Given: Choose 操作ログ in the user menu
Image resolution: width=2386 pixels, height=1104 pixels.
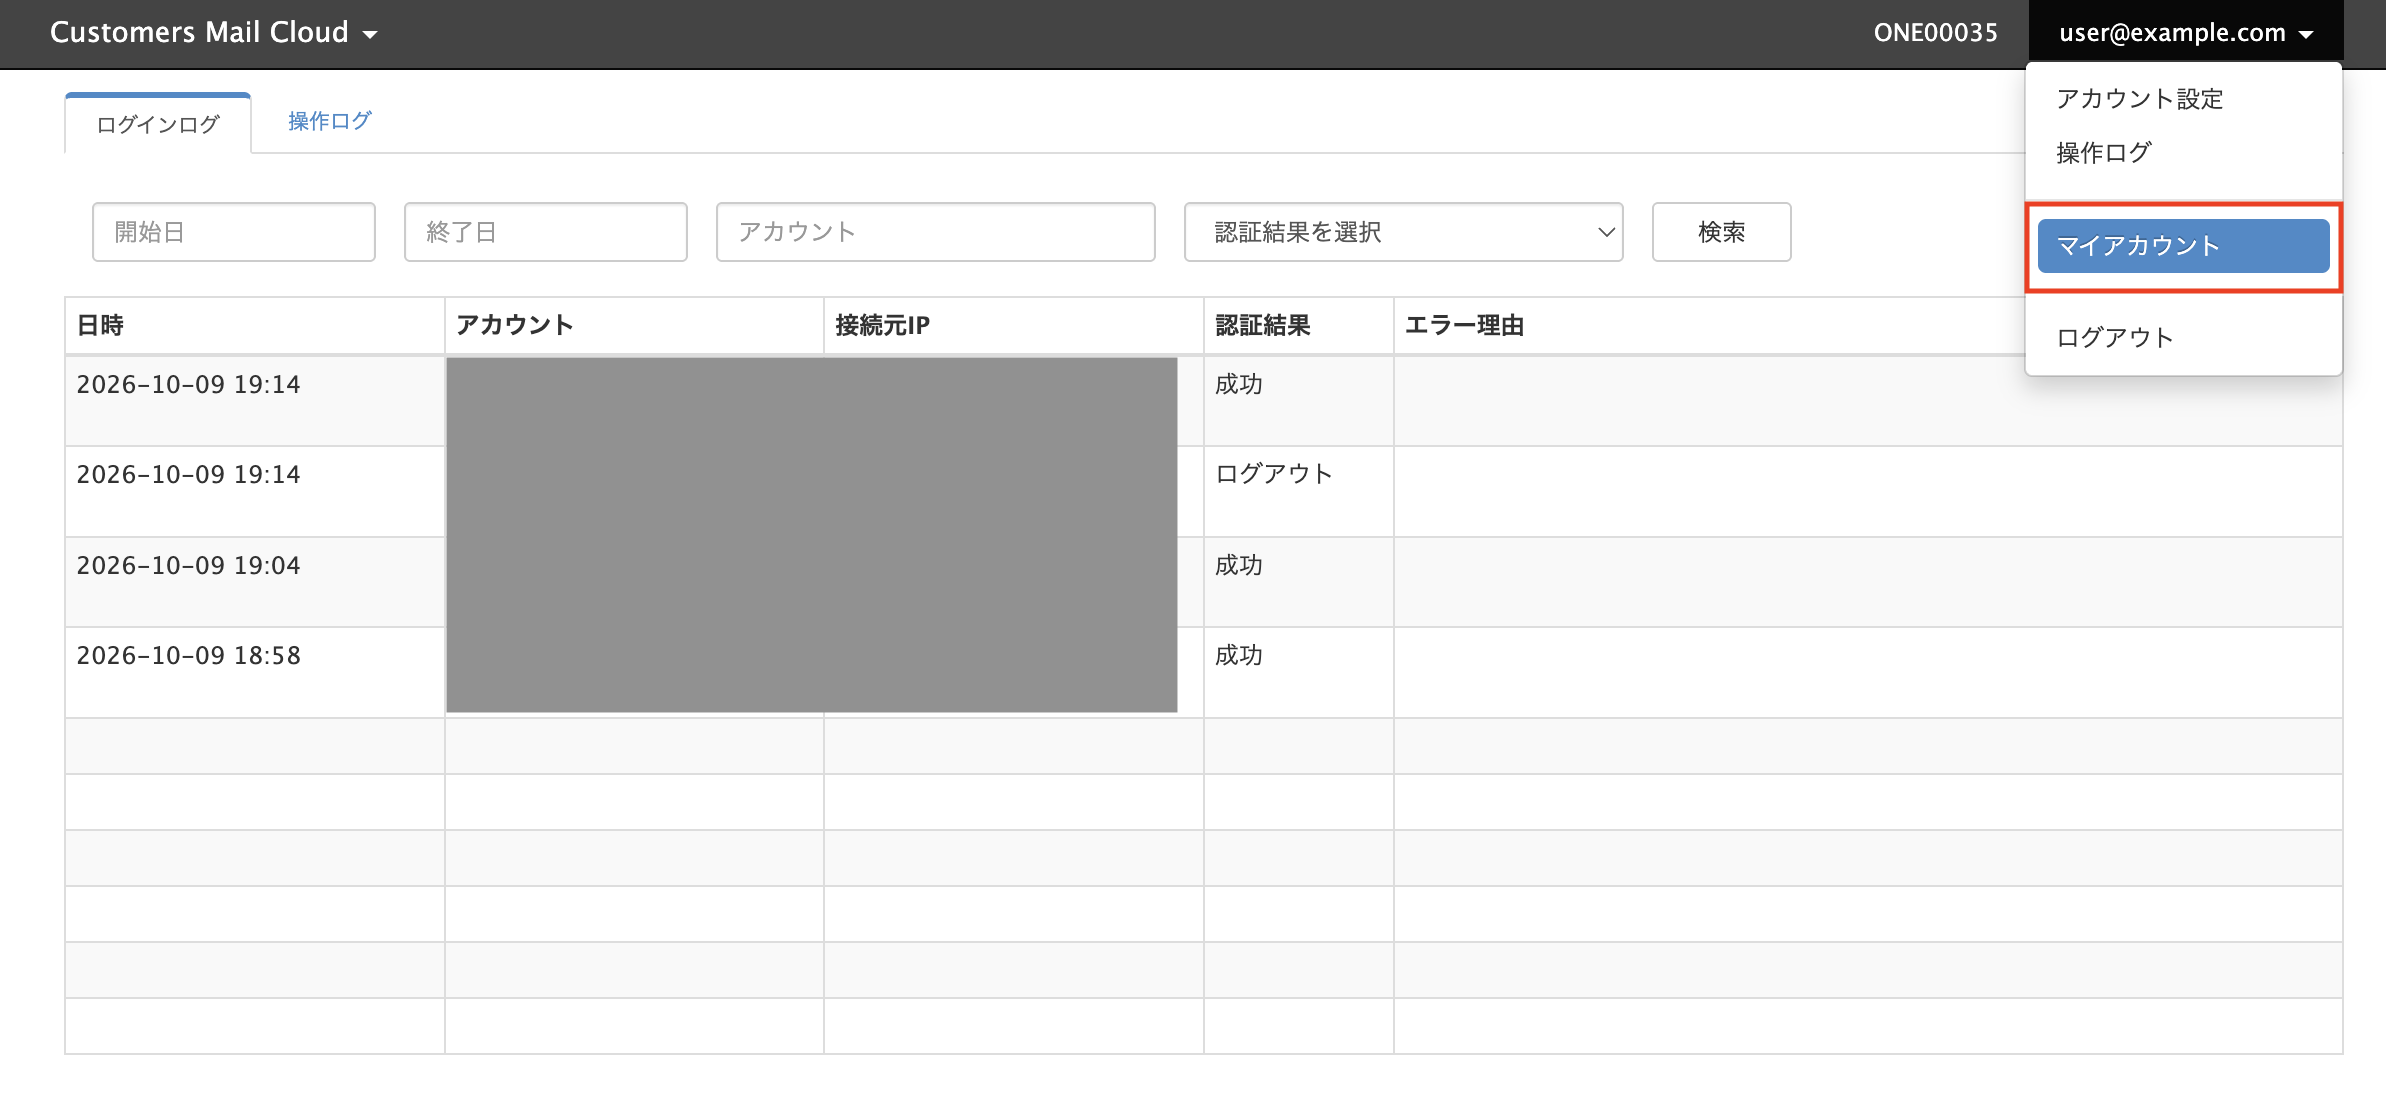Looking at the screenshot, I should point(2104,153).
